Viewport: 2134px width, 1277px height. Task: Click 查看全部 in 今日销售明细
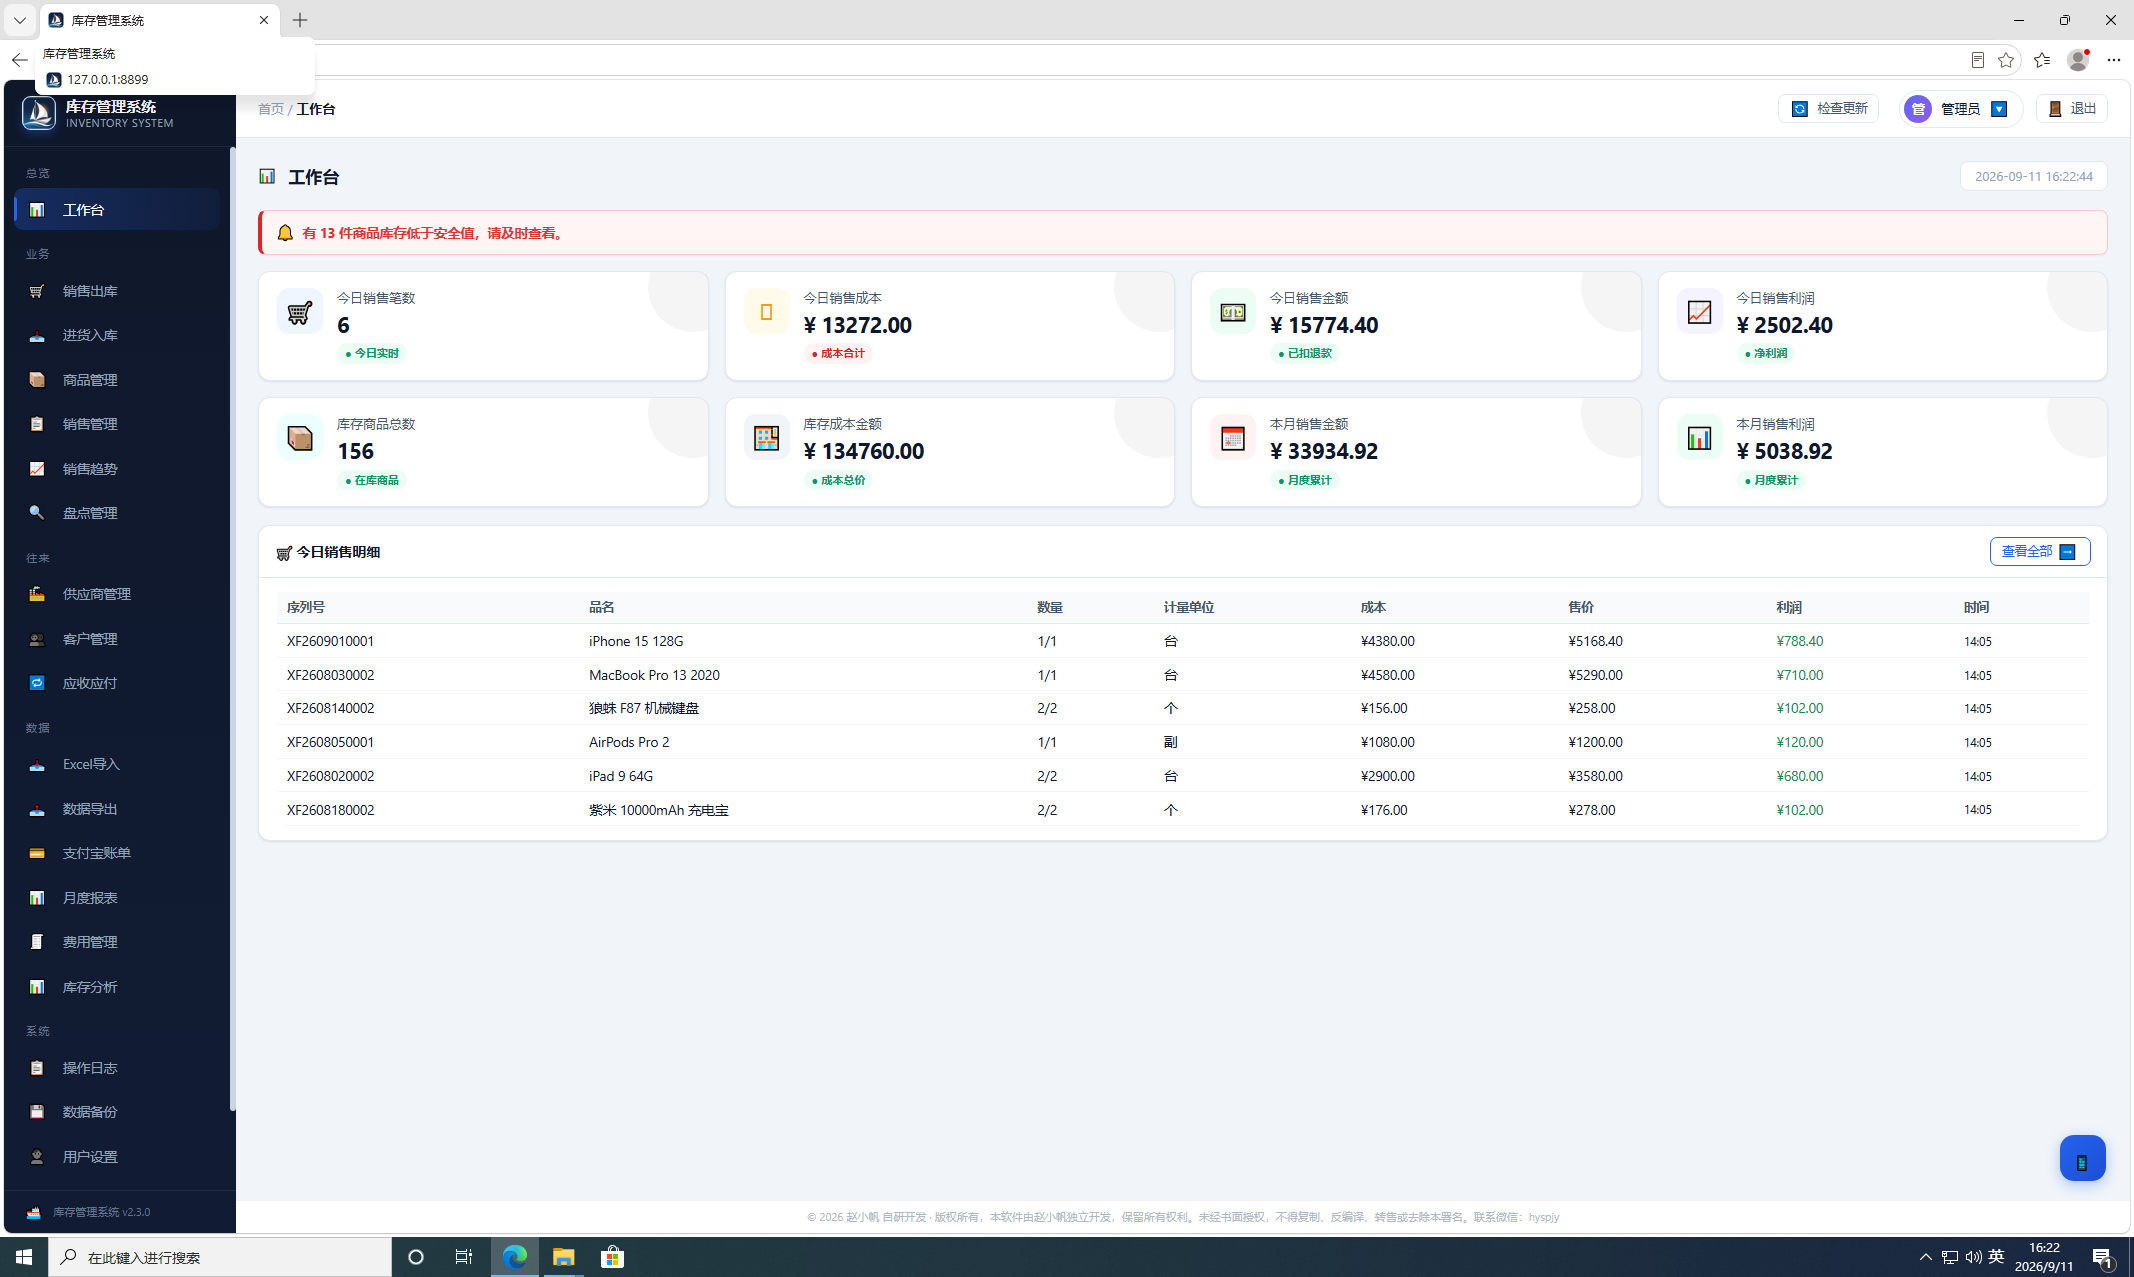(2039, 551)
